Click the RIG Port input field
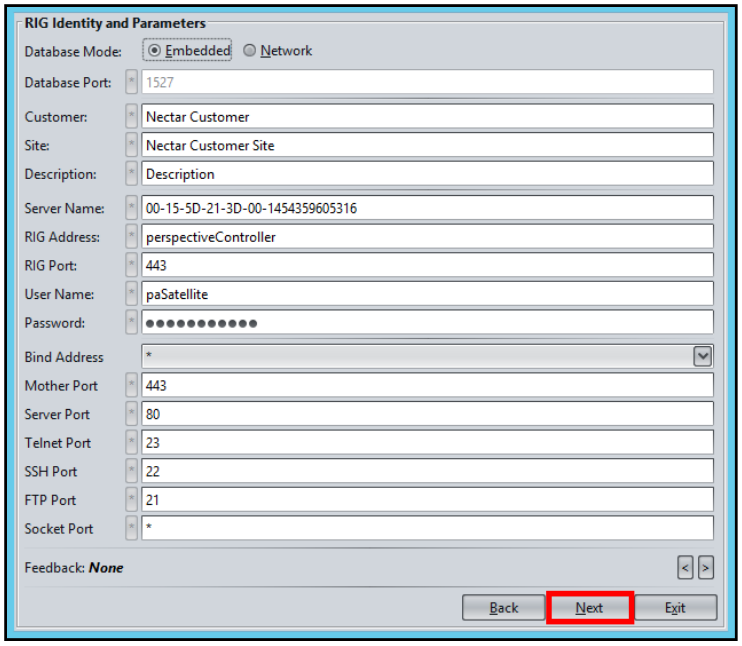This screenshot has height=646, width=742. (427, 265)
